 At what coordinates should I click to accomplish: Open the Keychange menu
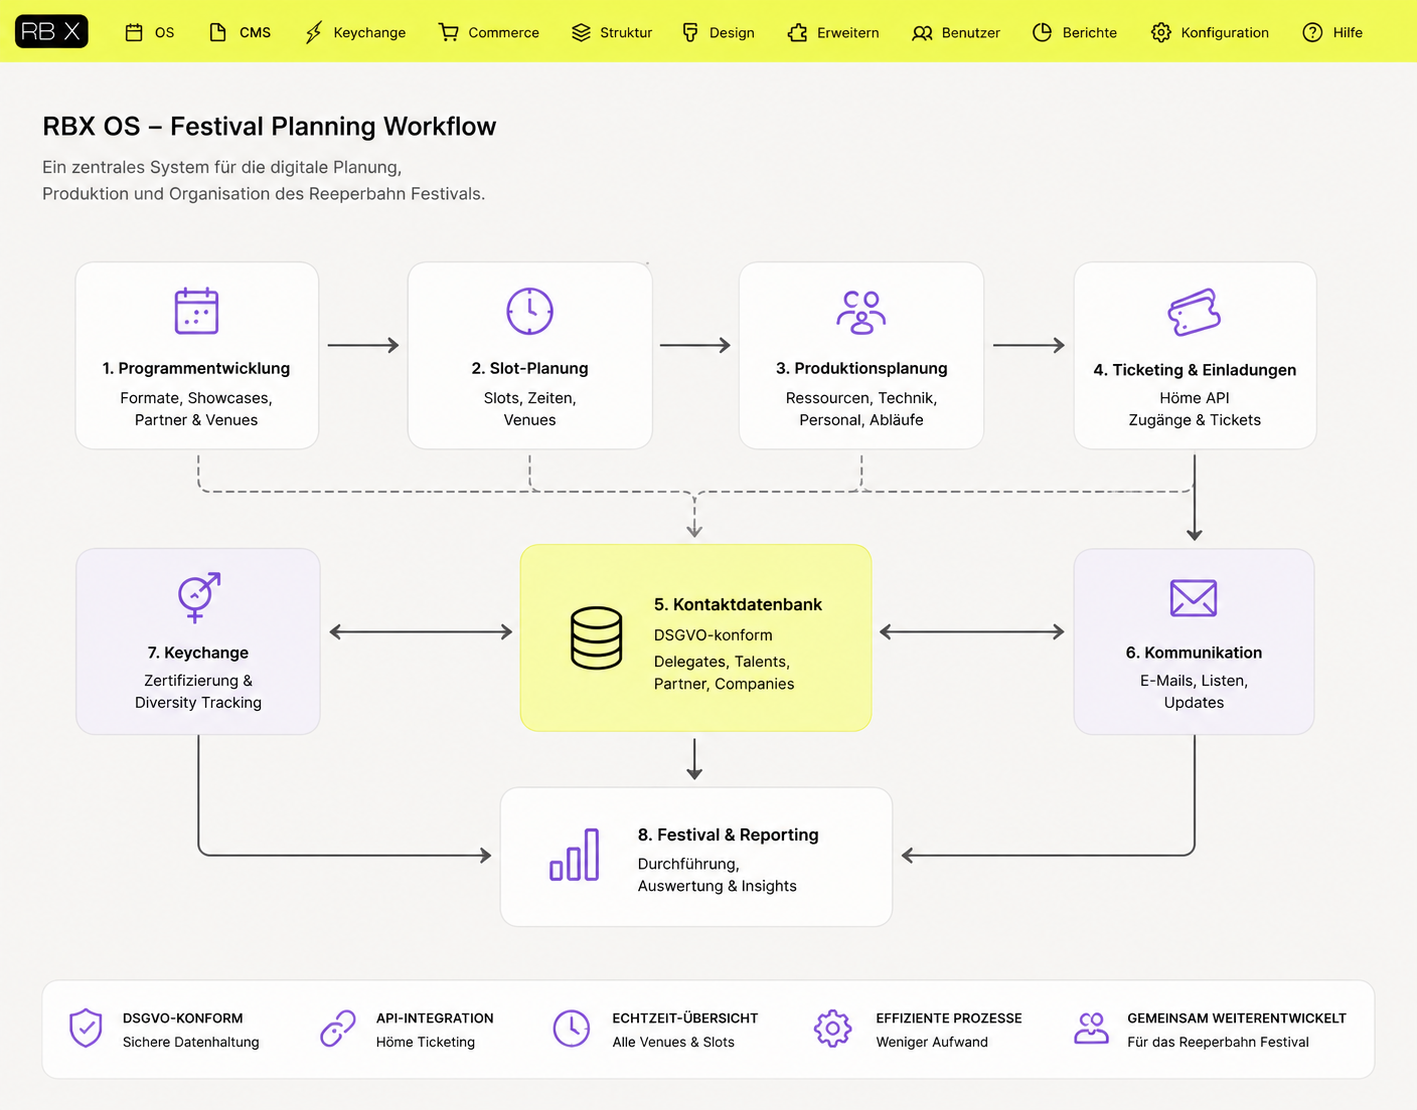click(355, 32)
